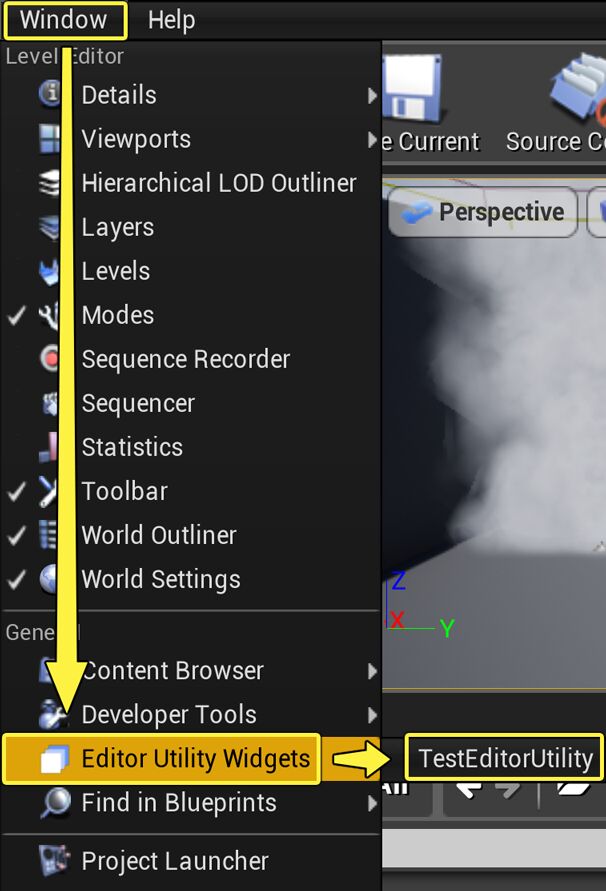Select the Developer Tools menu entry
This screenshot has width=606, height=891.
pos(191,714)
